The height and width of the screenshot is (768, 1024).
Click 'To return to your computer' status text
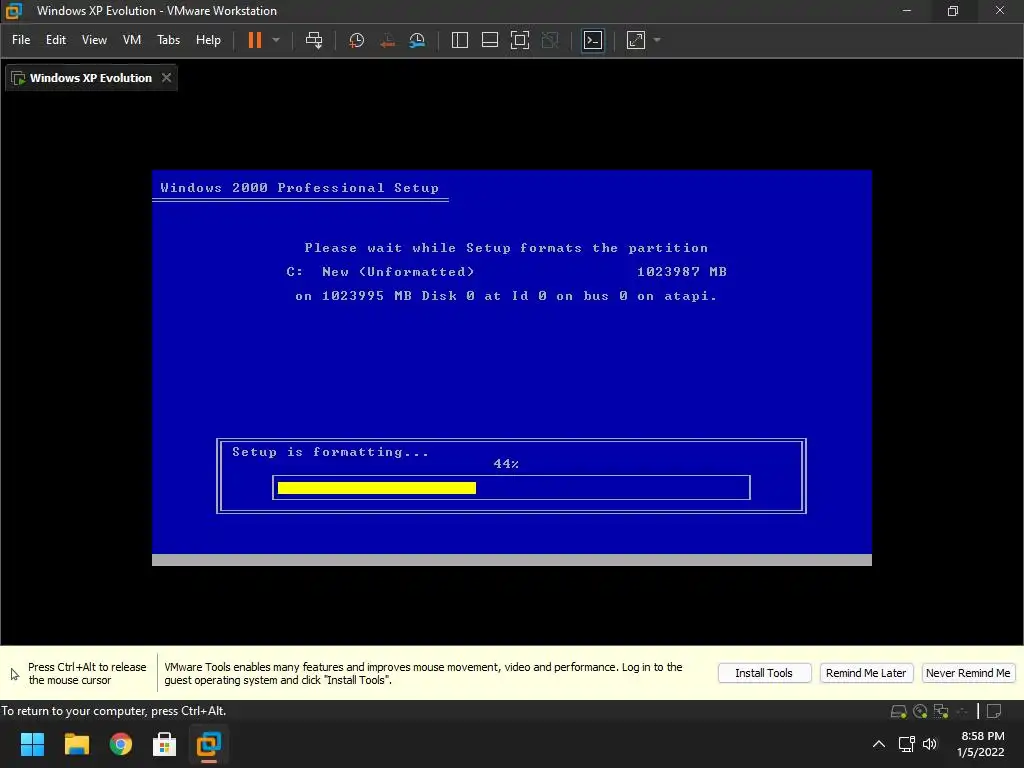pos(114,711)
